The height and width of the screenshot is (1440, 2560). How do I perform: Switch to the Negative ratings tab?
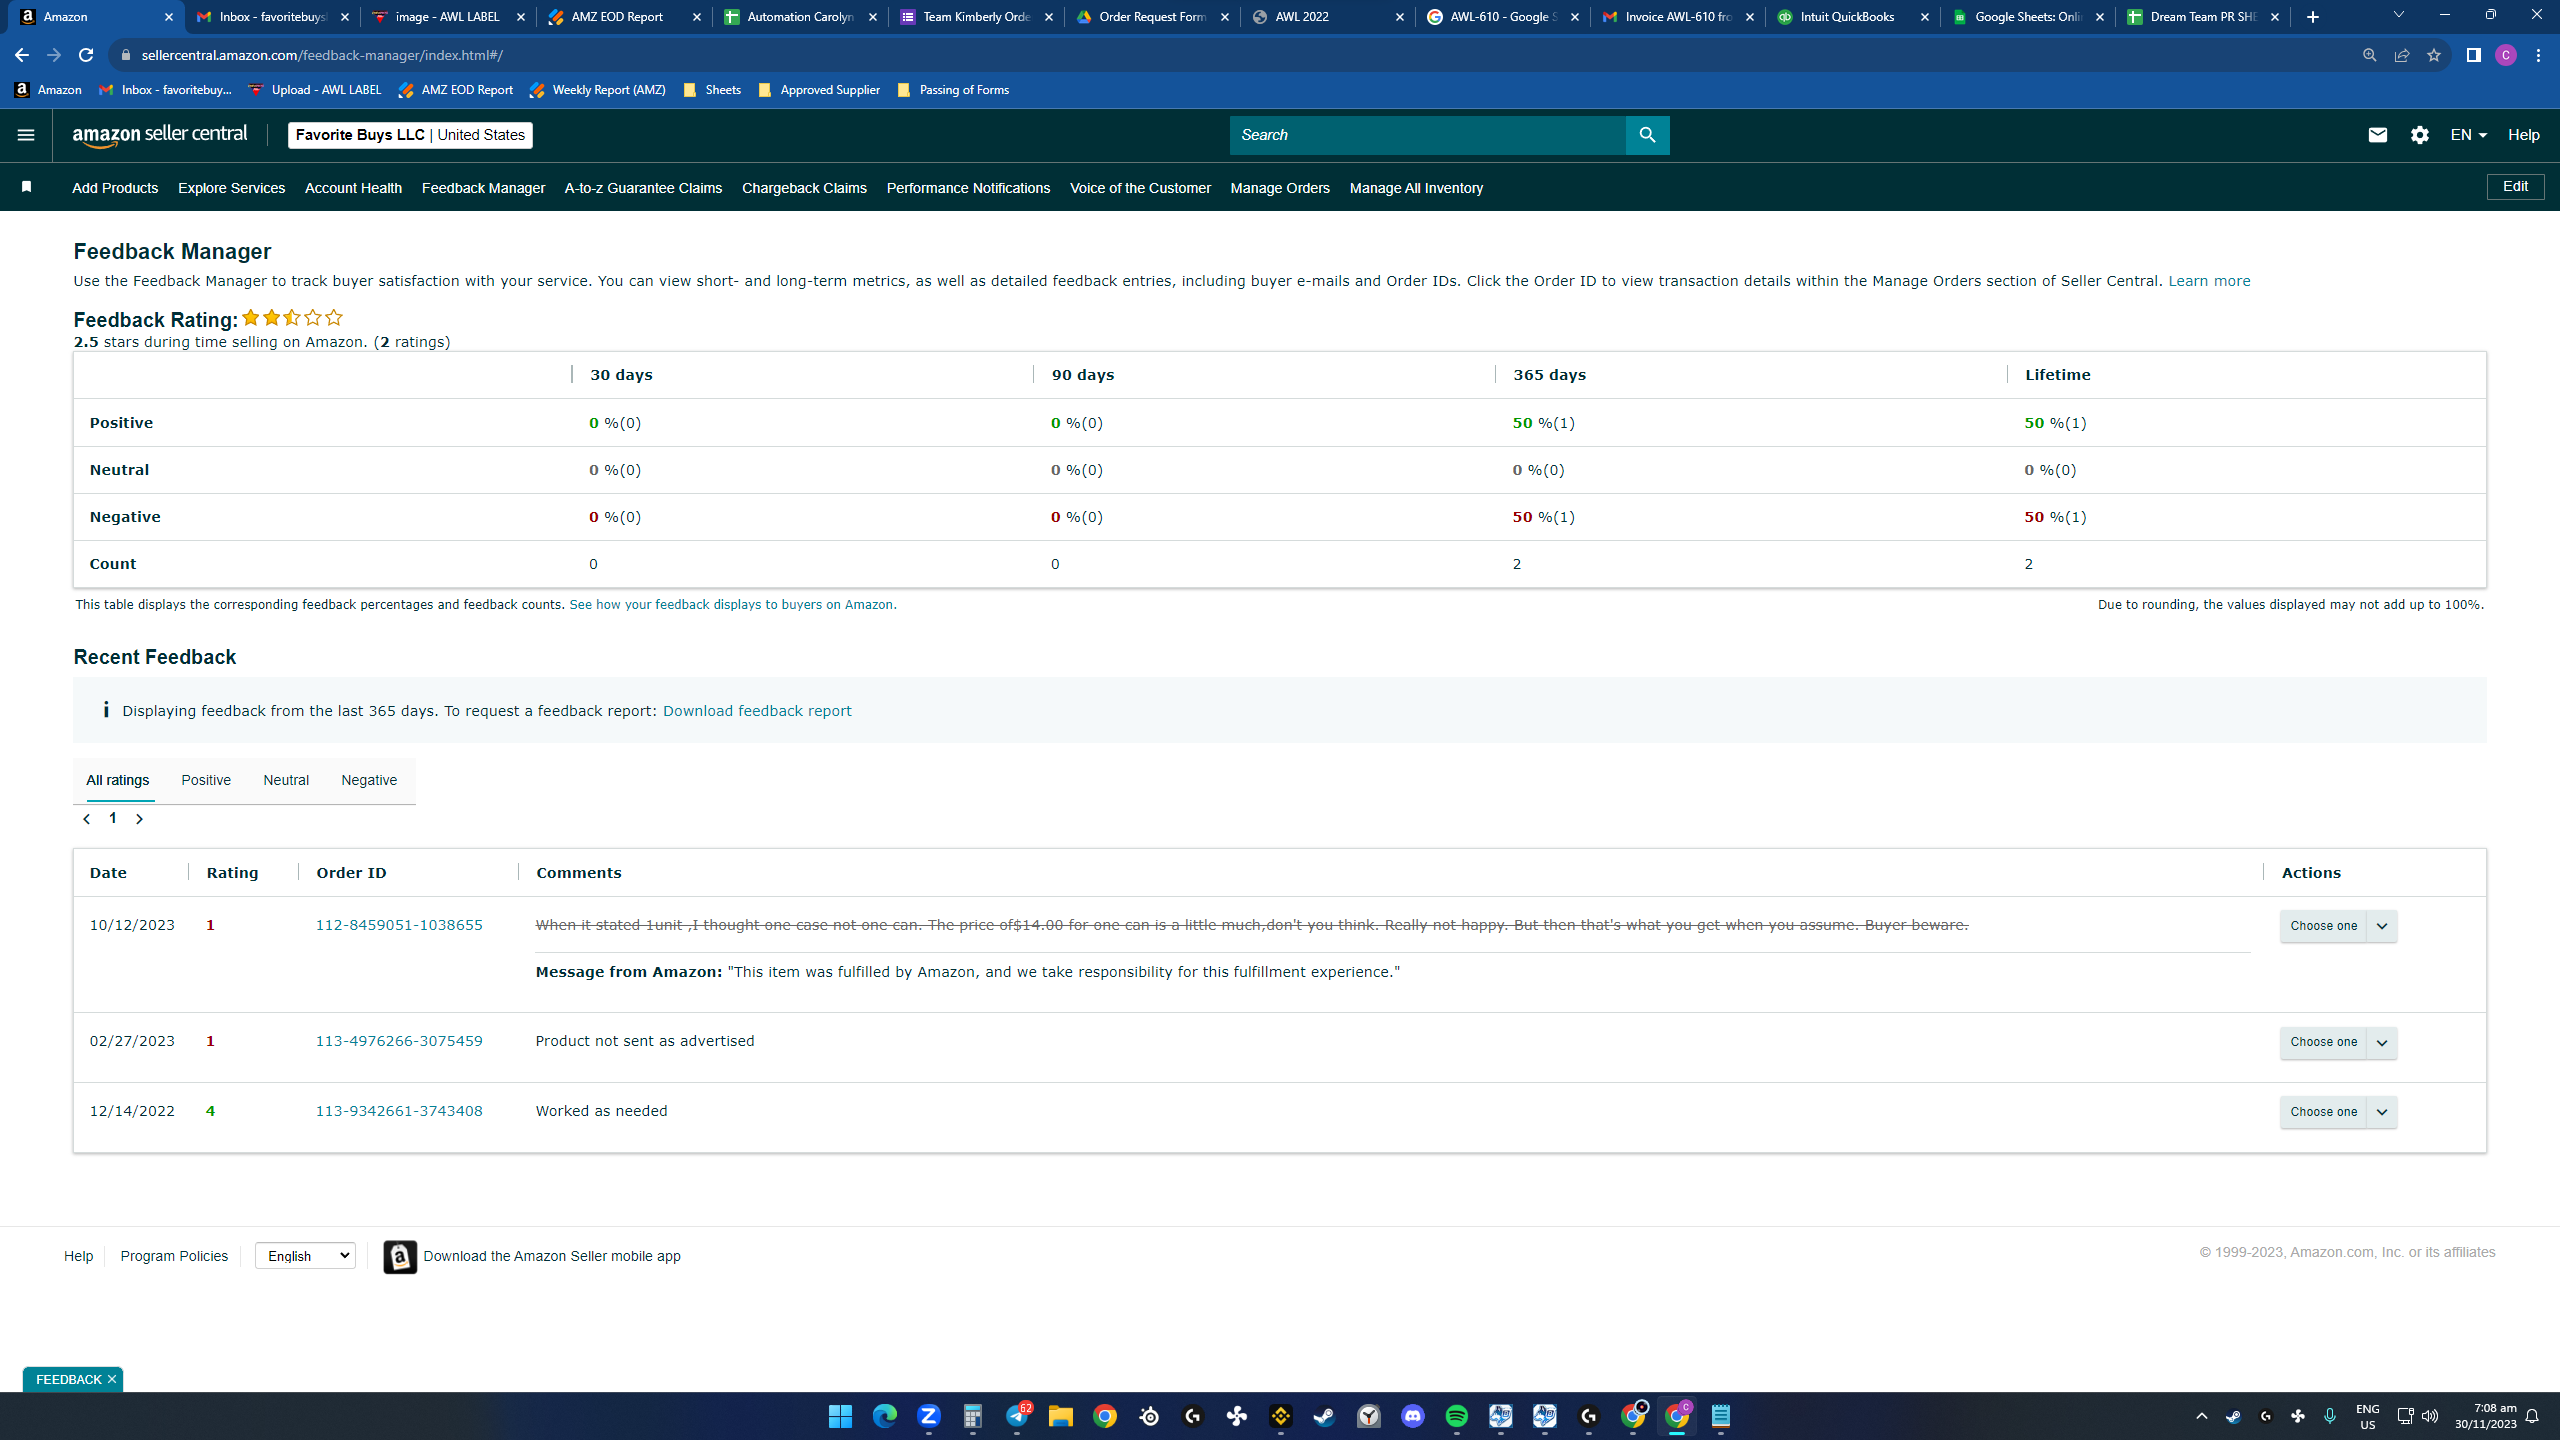click(x=369, y=780)
